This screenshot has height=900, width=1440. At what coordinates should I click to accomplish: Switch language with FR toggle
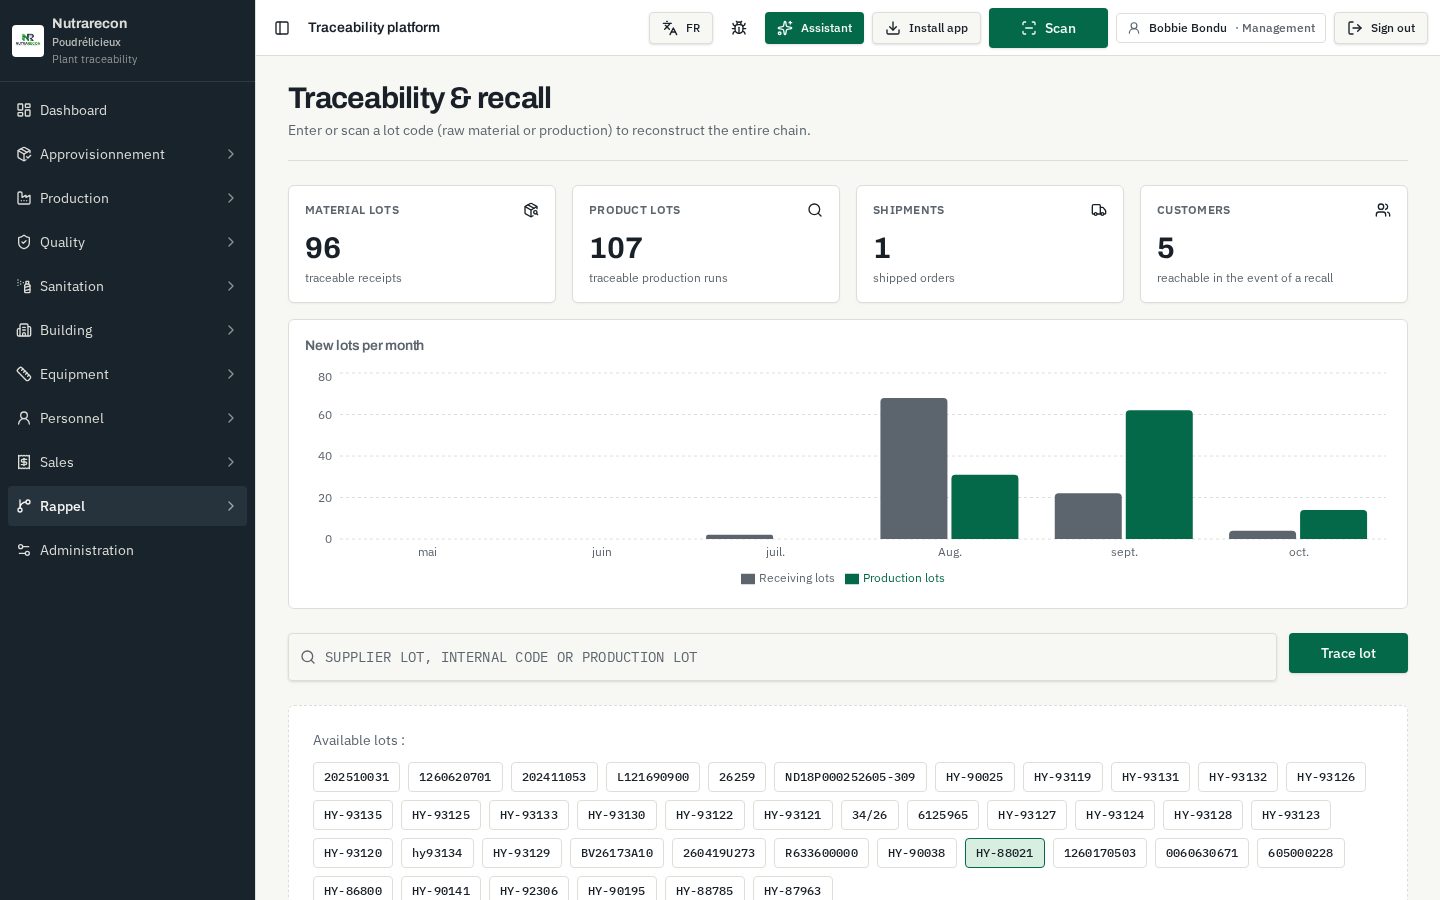coord(681,28)
